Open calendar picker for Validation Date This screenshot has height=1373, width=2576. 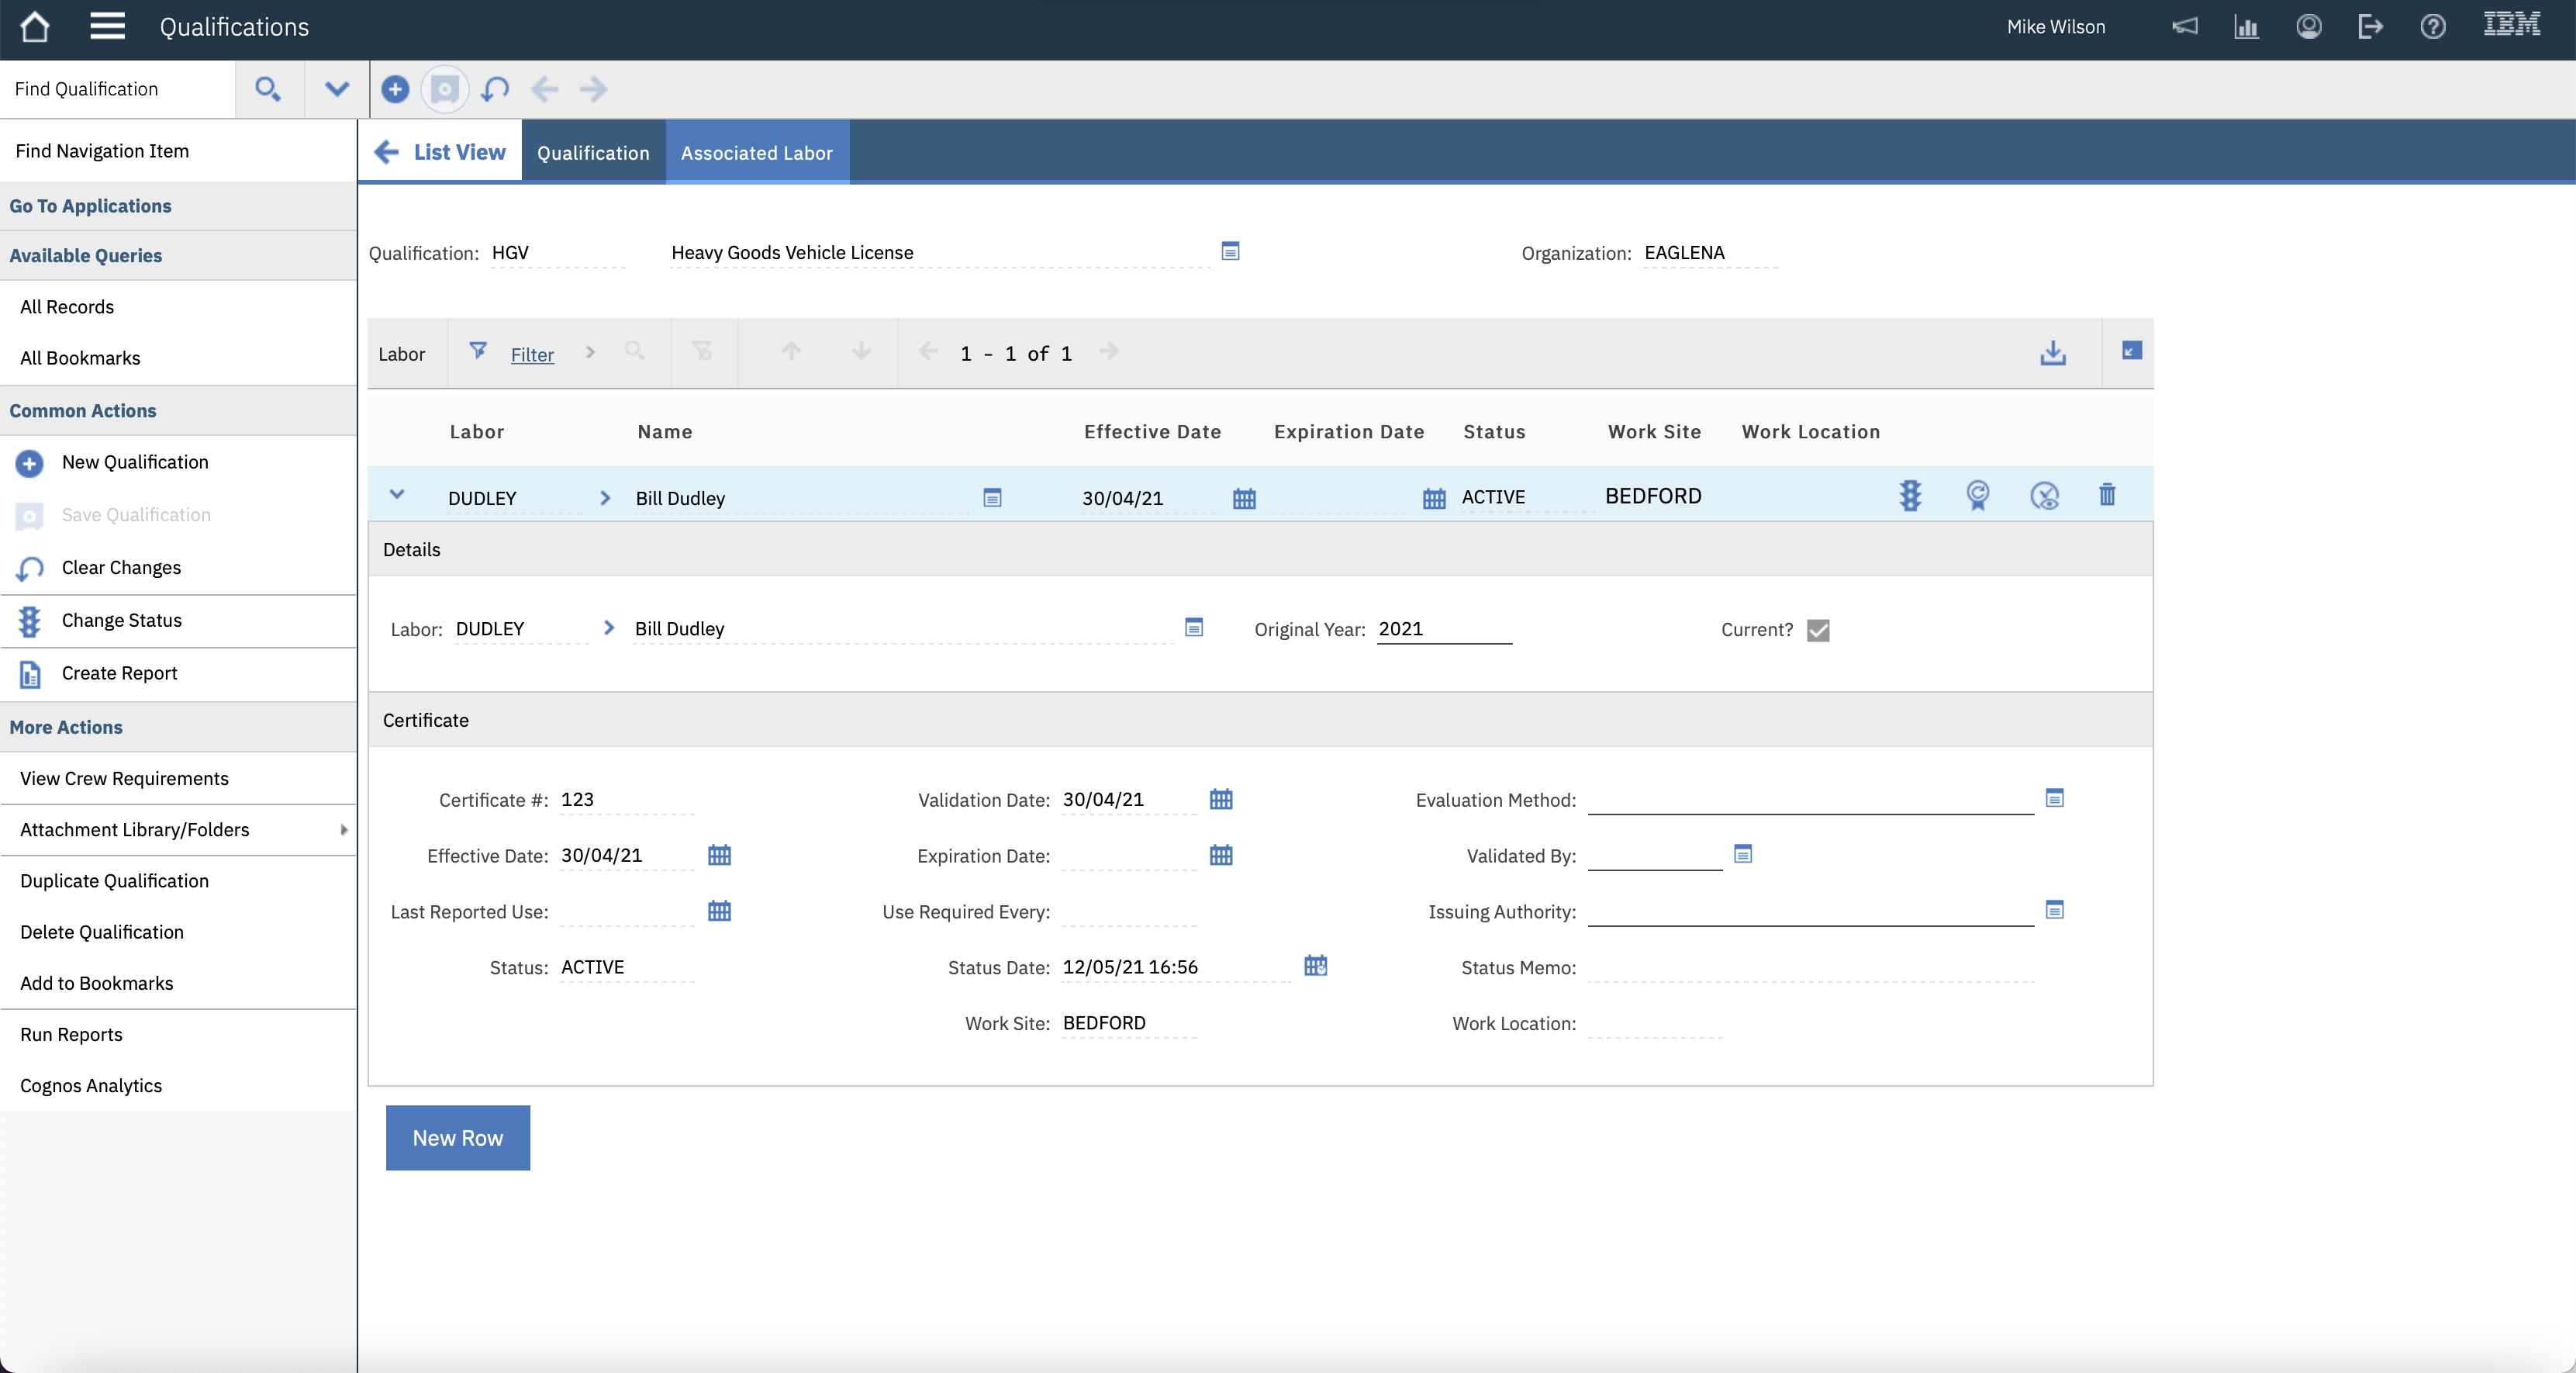pyautogui.click(x=1221, y=799)
